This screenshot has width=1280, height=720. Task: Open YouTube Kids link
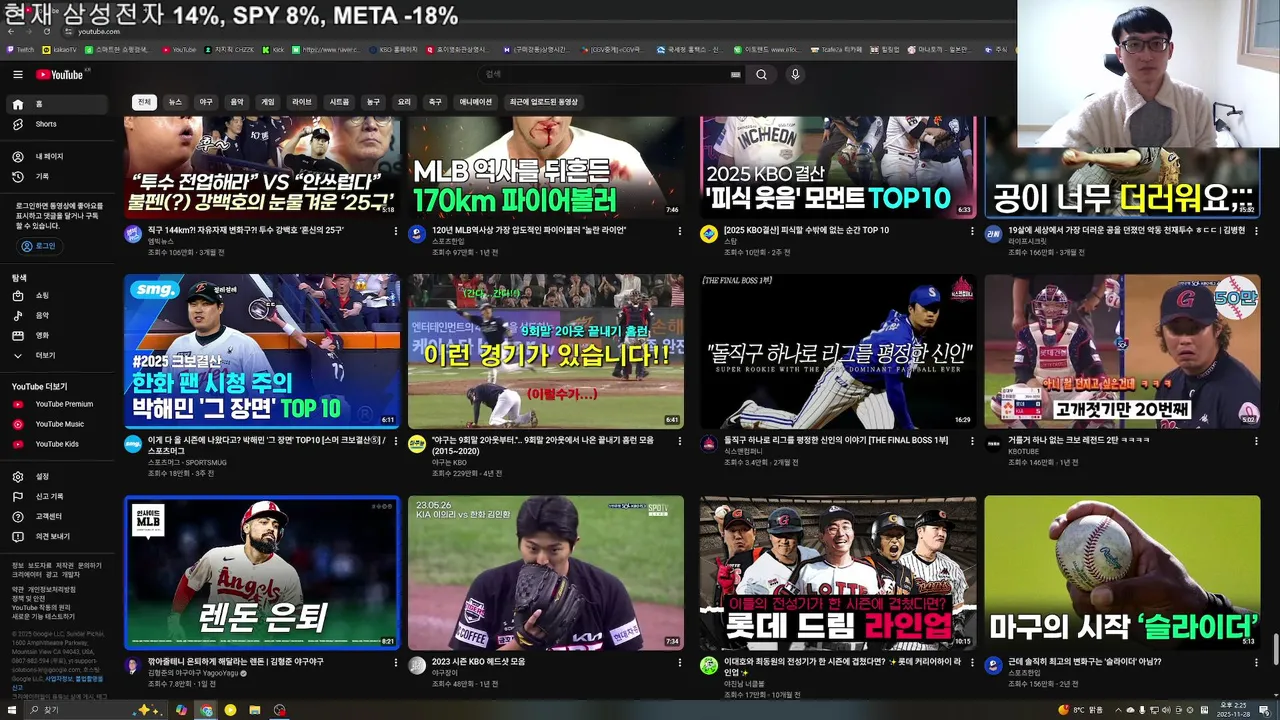click(55, 444)
